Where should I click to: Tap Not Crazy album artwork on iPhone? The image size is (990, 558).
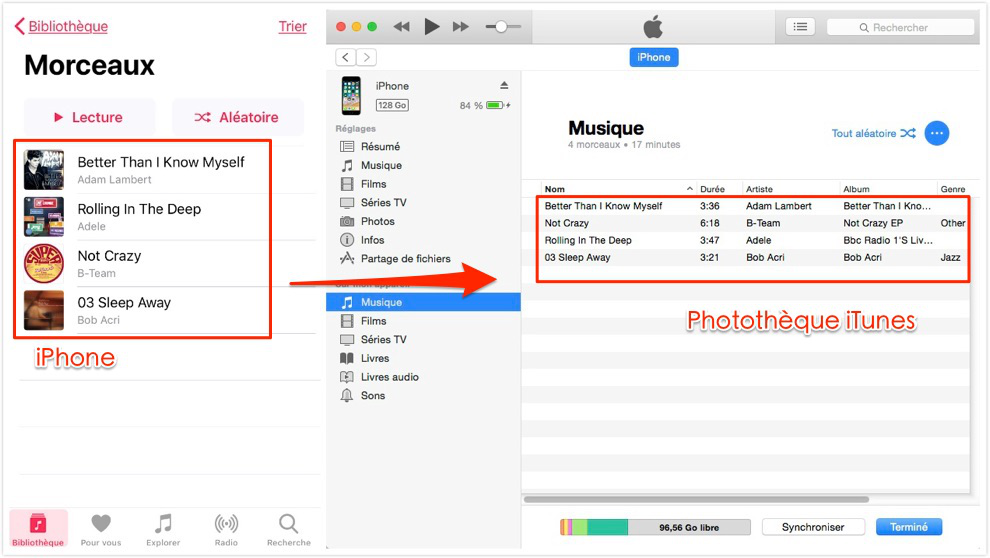click(x=44, y=263)
